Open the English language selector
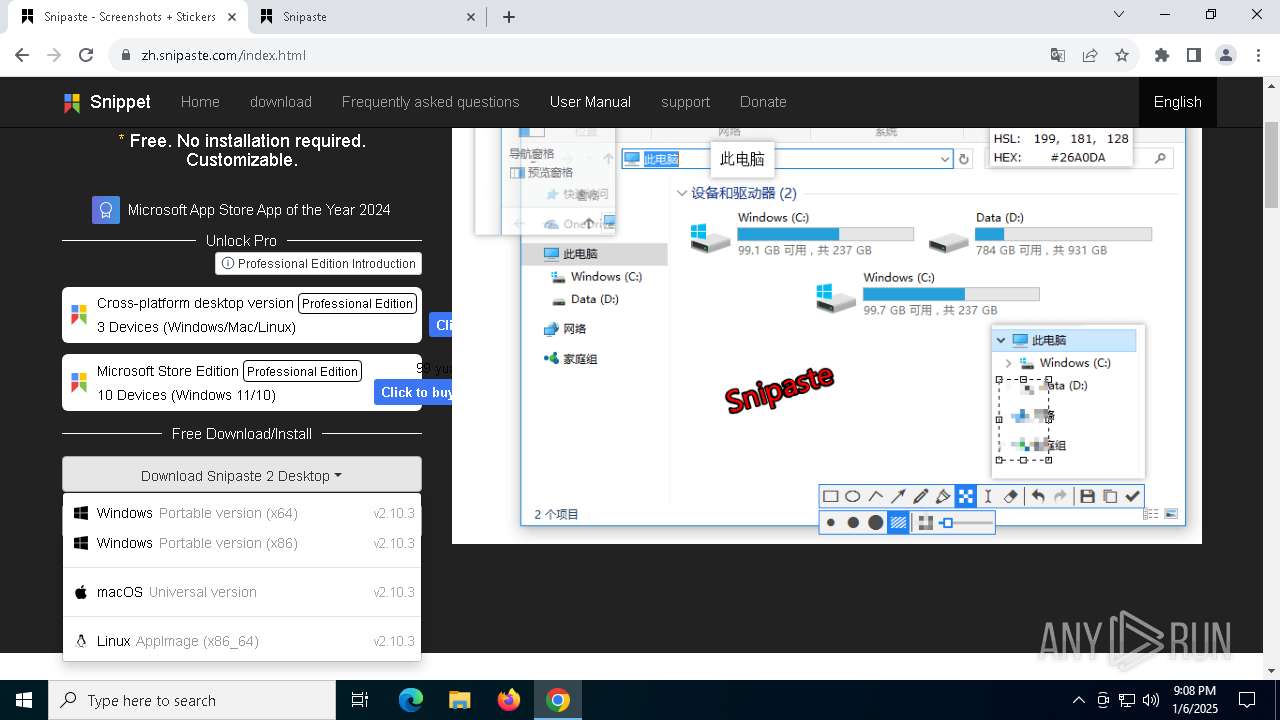Viewport: 1280px width, 720px height. click(x=1178, y=102)
